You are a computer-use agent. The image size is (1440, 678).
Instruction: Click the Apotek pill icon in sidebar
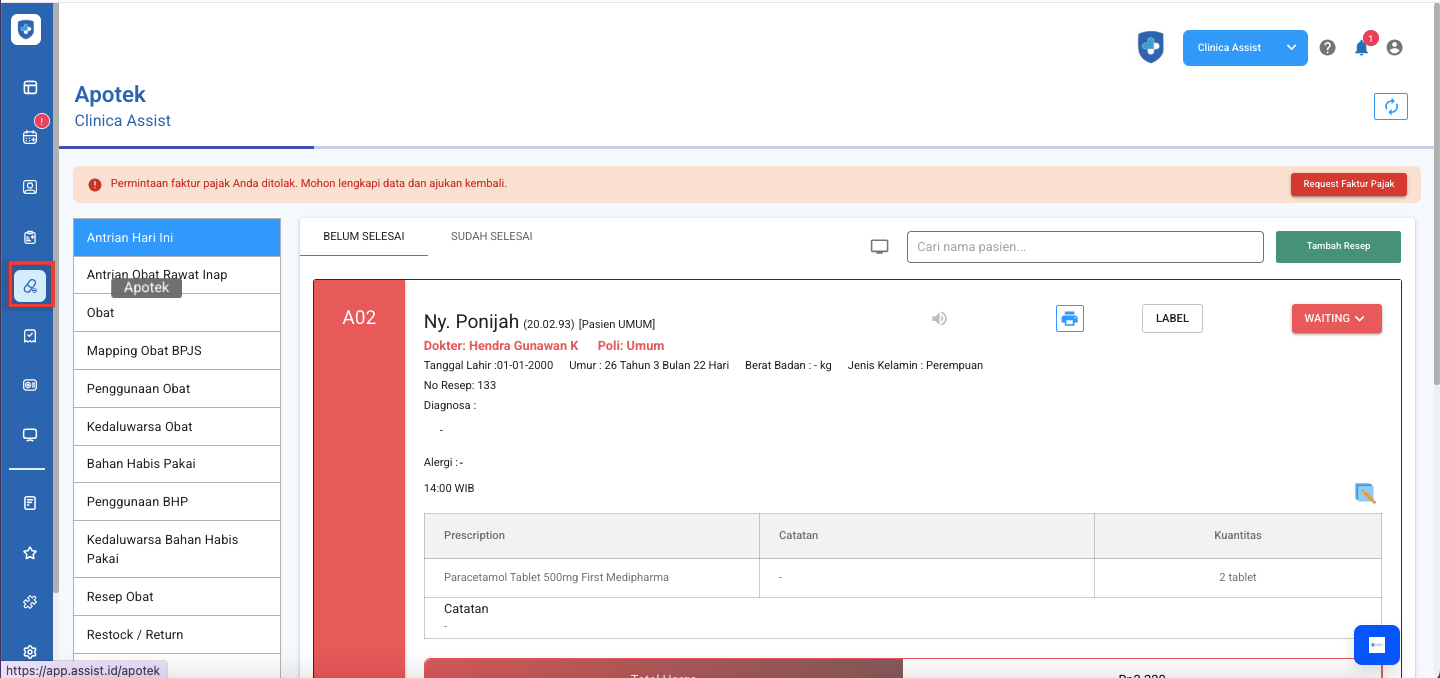(30, 286)
